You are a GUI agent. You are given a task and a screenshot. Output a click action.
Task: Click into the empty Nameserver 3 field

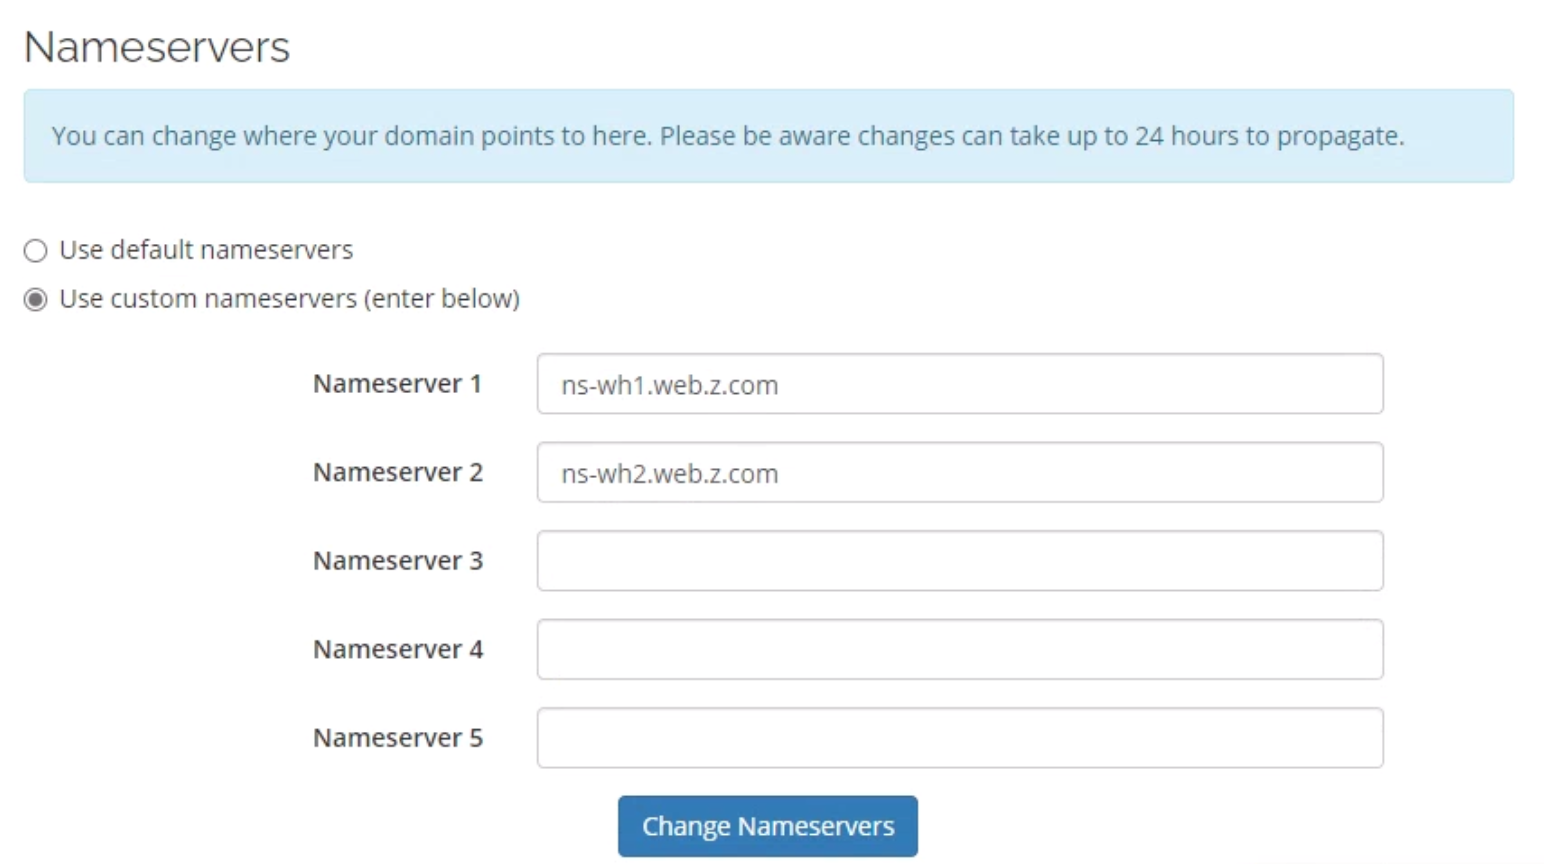click(960, 561)
